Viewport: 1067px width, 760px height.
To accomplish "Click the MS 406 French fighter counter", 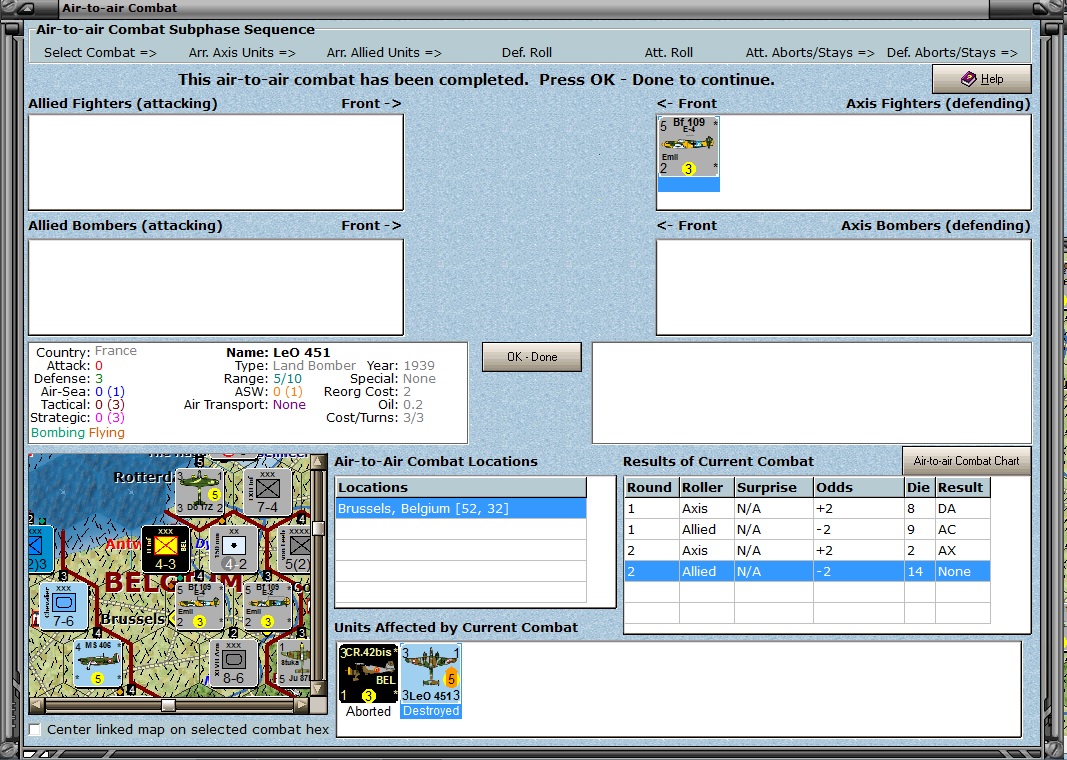I will [x=97, y=663].
